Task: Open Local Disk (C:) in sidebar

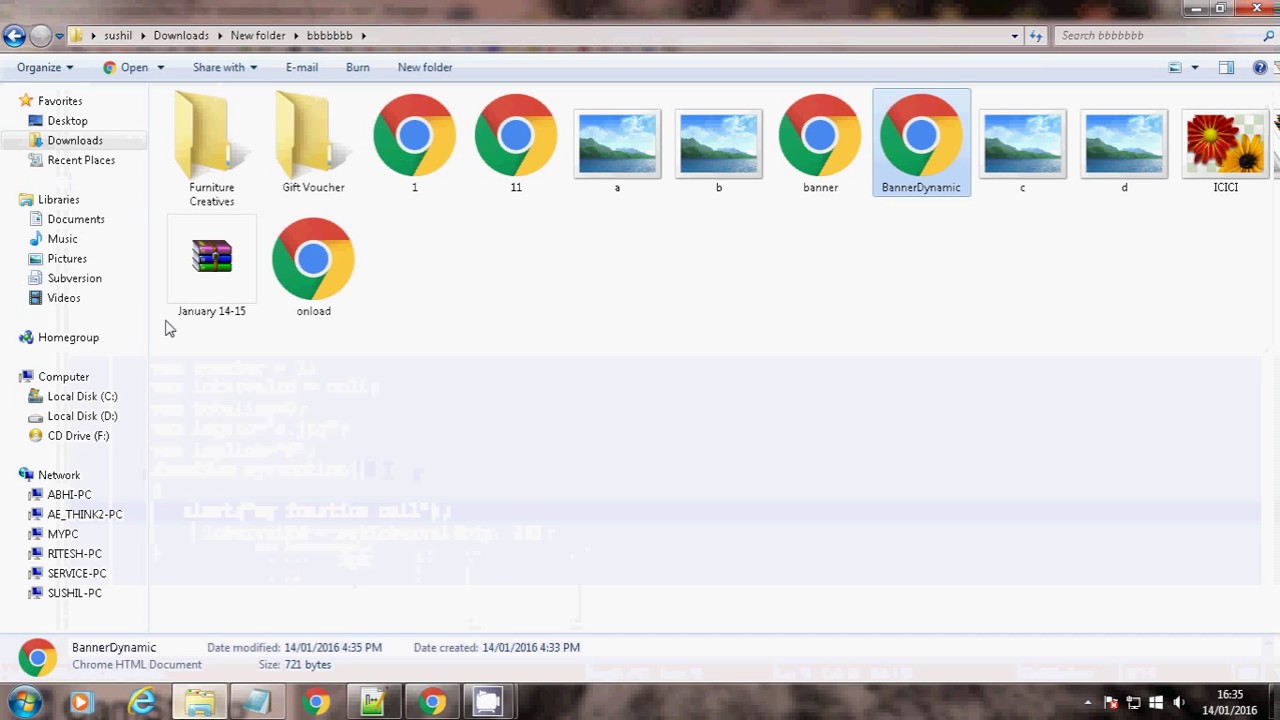Action: [82, 396]
